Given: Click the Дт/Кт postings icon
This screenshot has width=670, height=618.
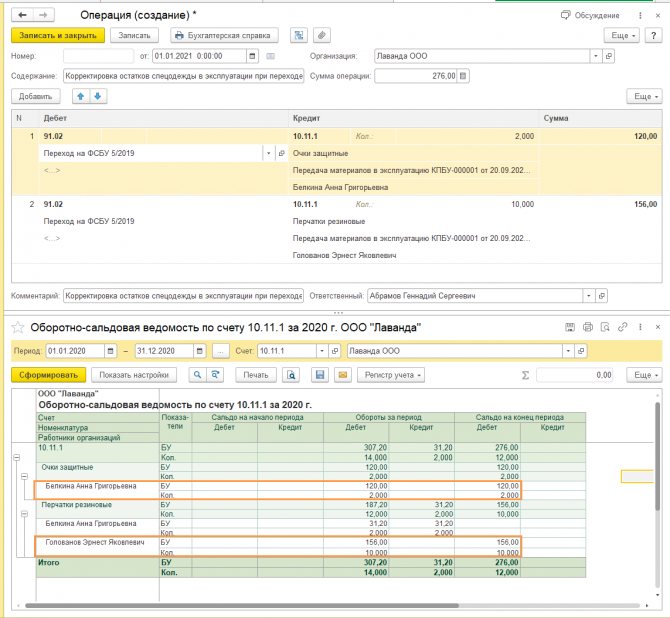Looking at the screenshot, I should 298,35.
